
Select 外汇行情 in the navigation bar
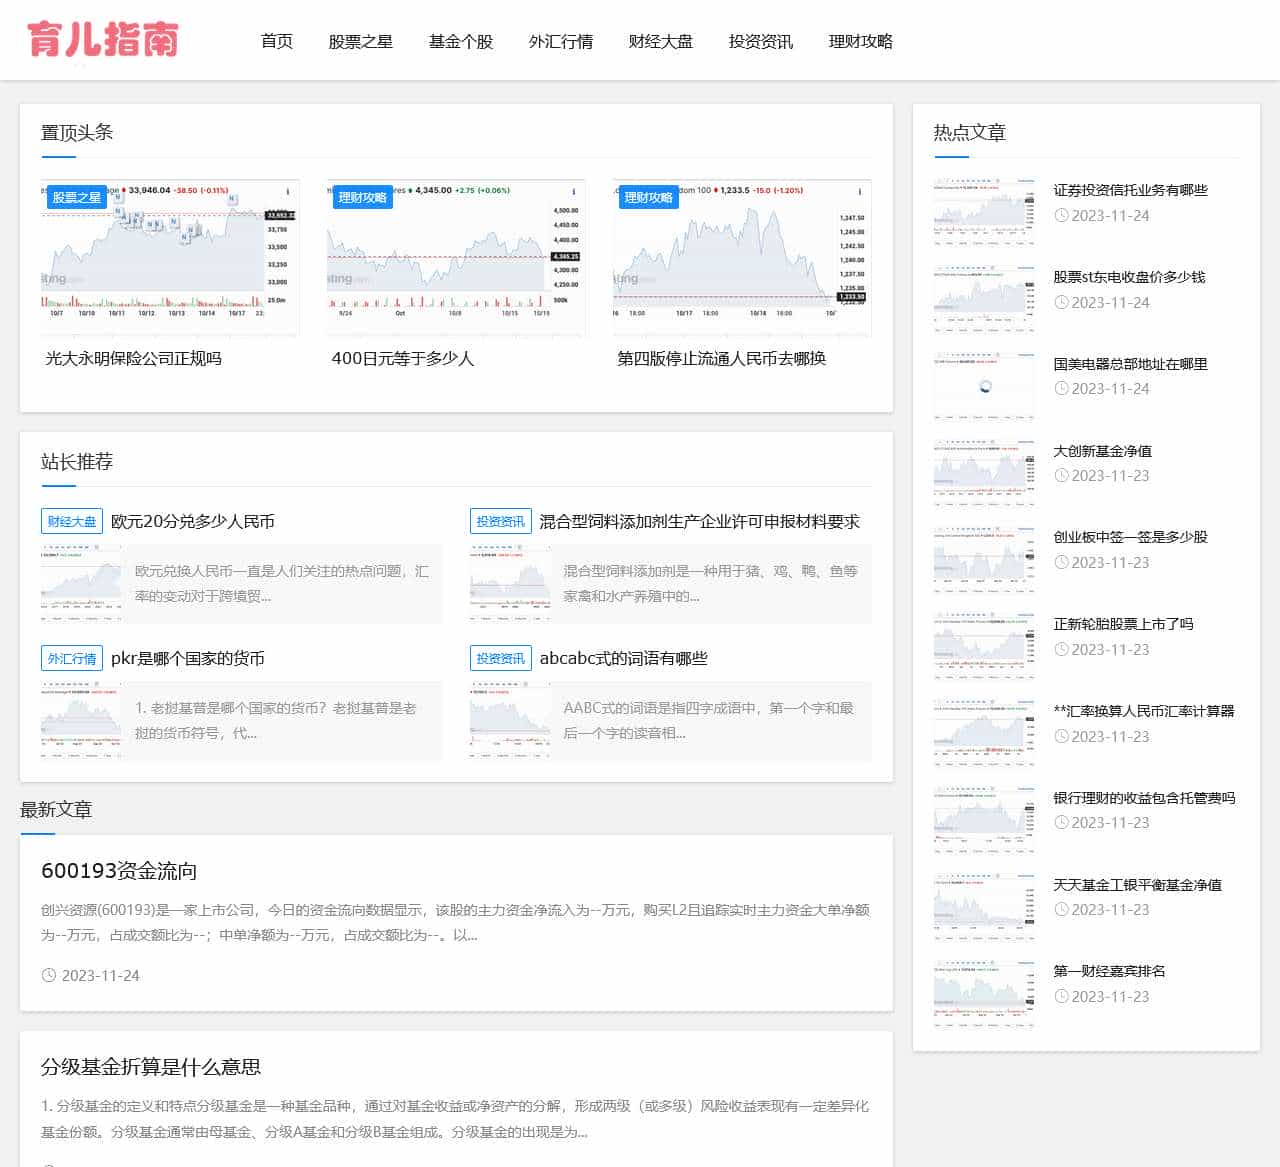click(560, 41)
